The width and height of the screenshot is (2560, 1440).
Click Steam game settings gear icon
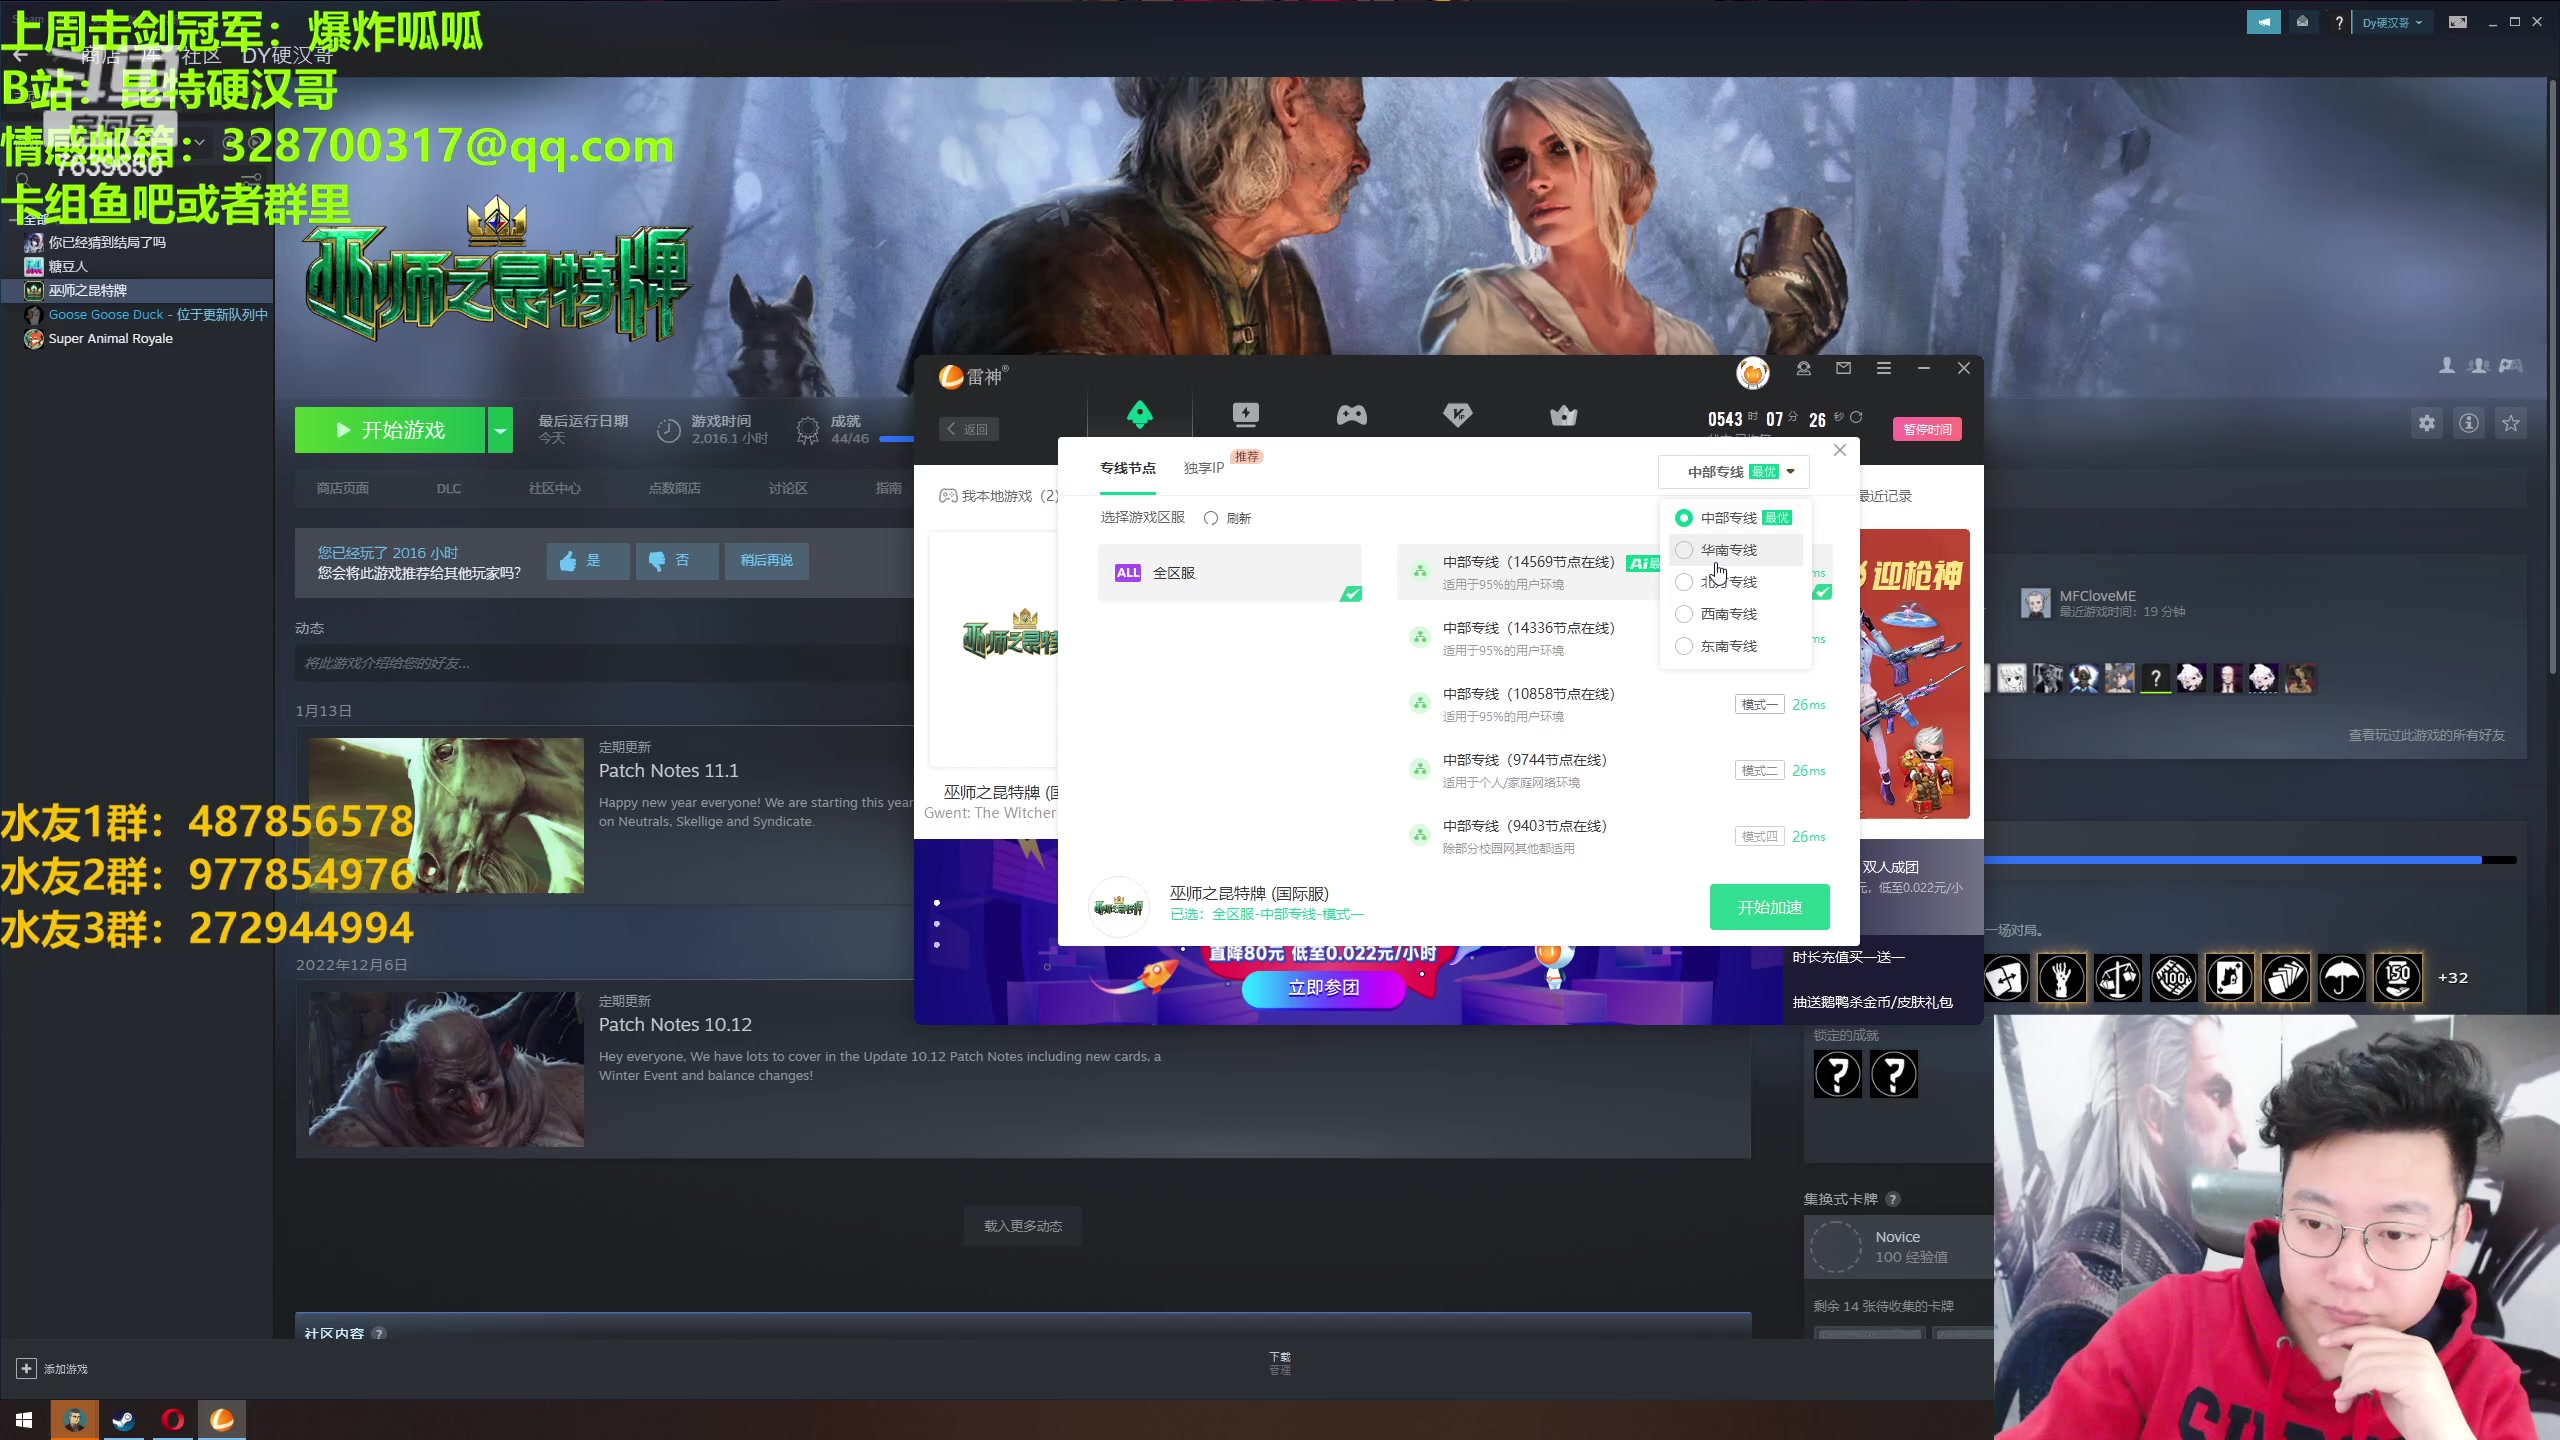click(2426, 423)
